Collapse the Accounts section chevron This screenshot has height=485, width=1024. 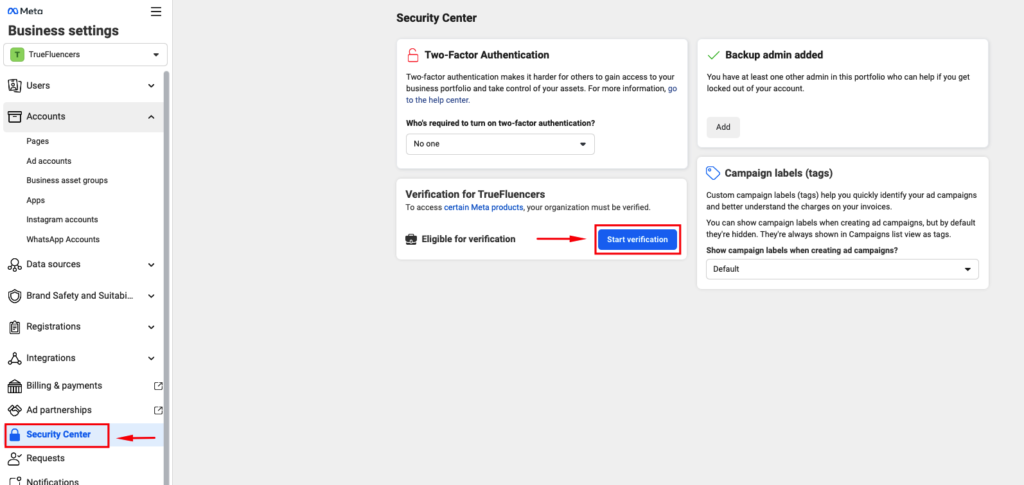(152, 117)
